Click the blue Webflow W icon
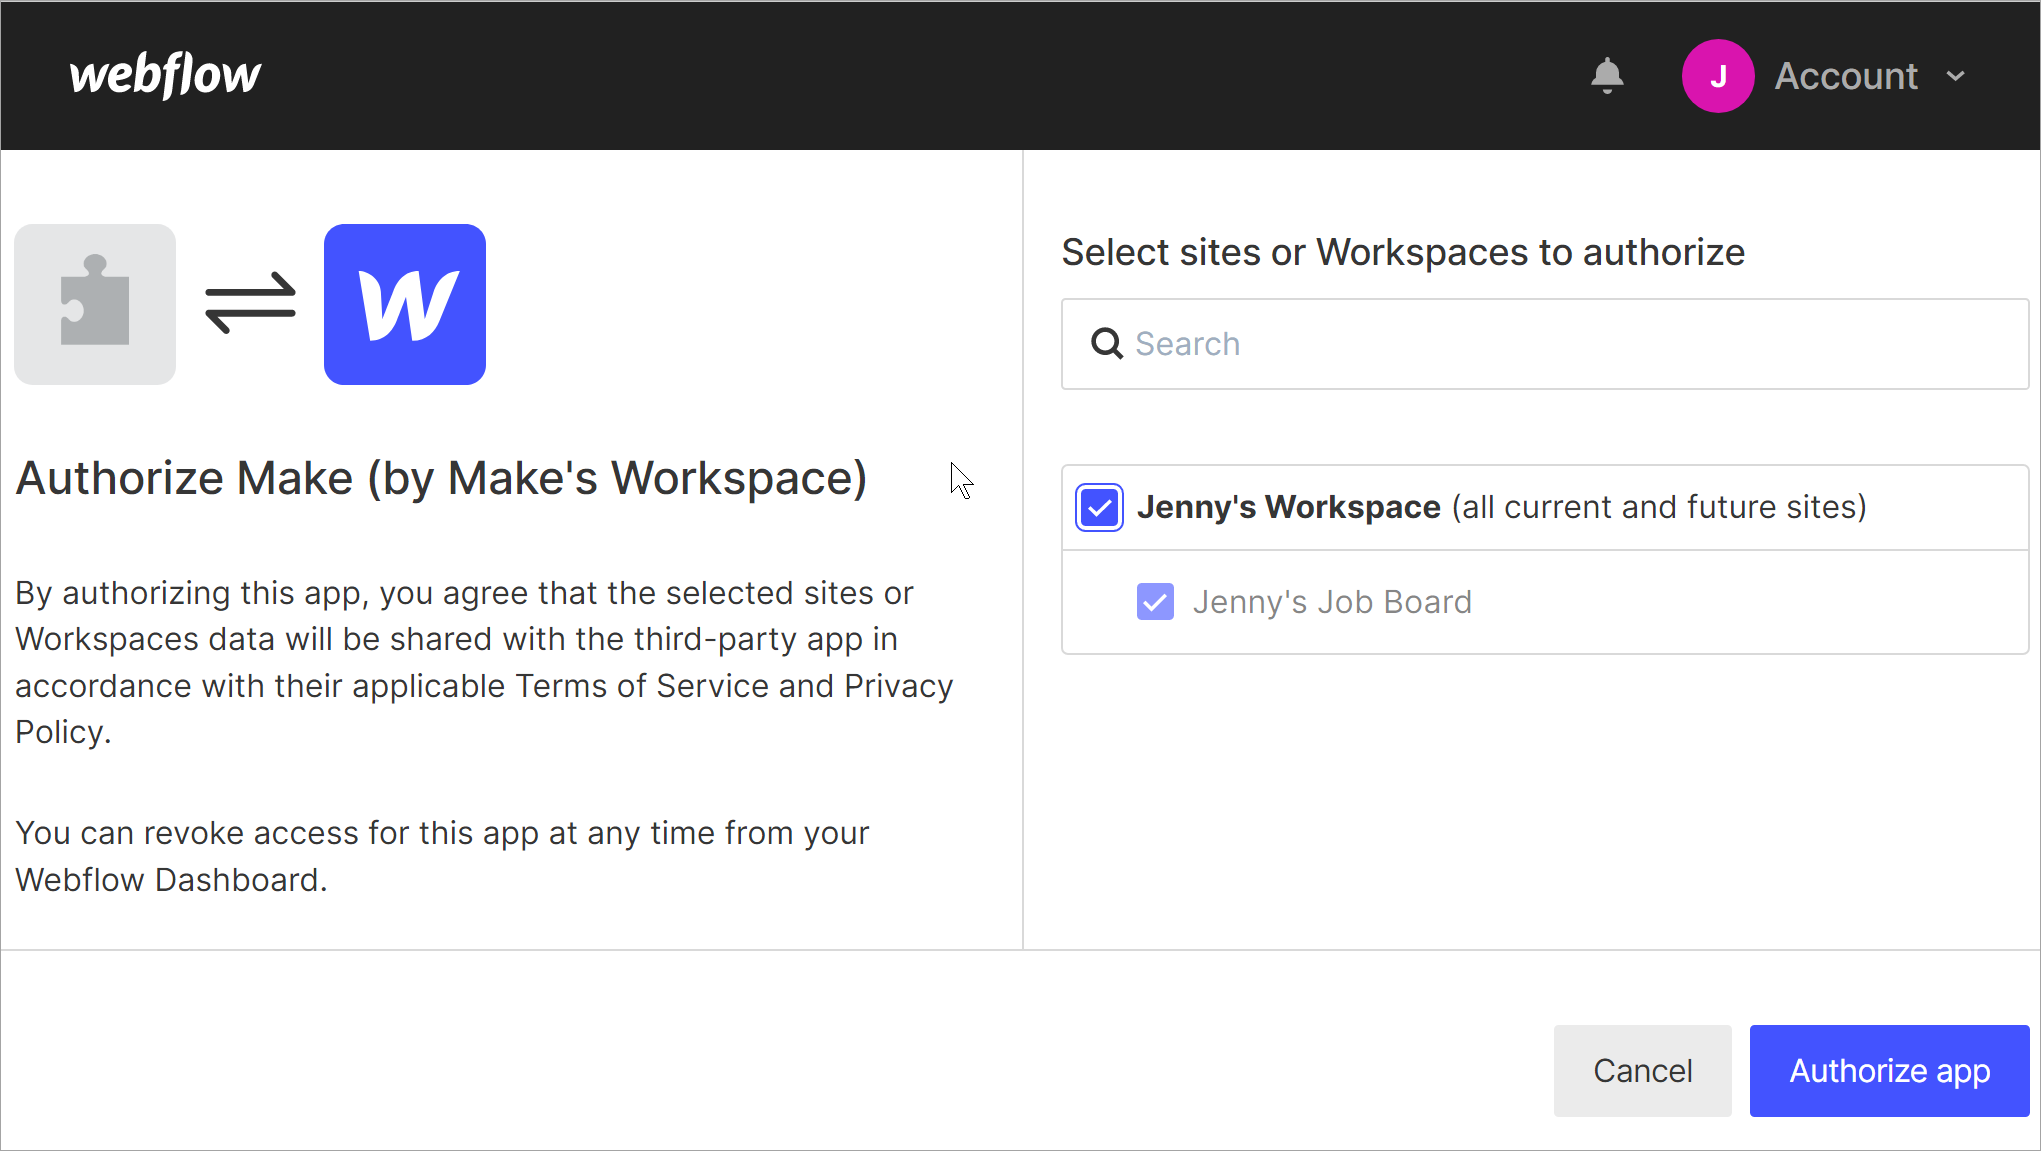 click(x=405, y=304)
